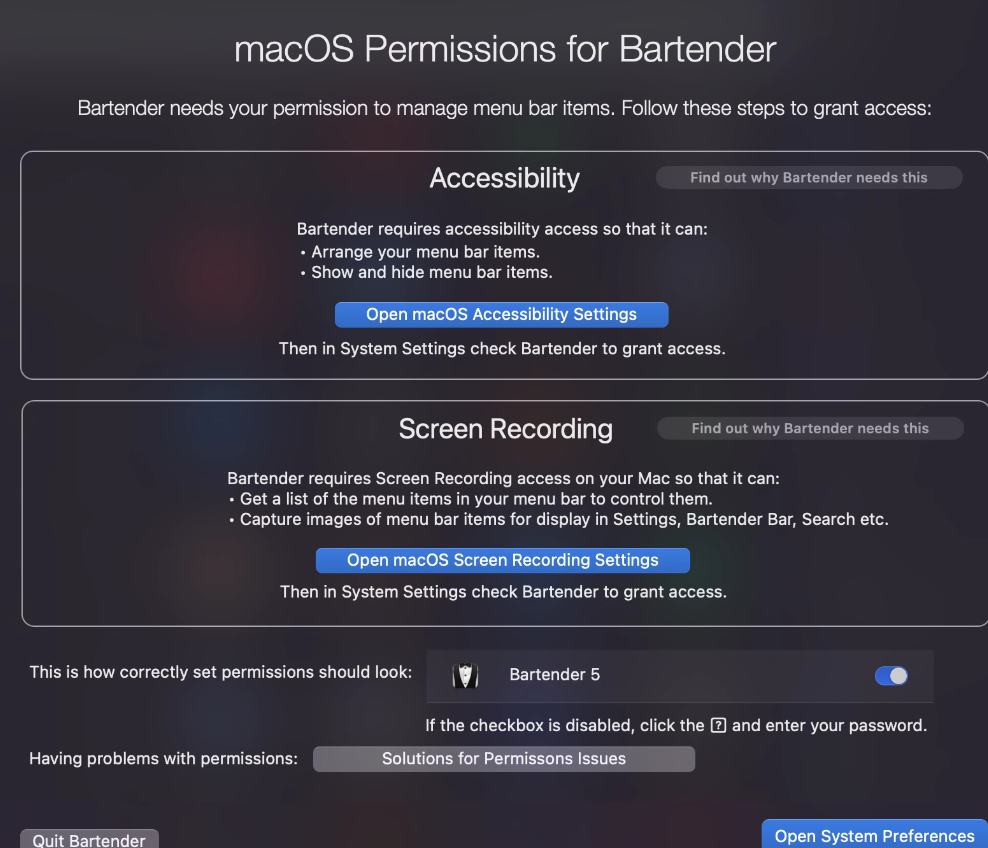Open System Preferences button
Screen dimensions: 988x848
[x=874, y=835]
